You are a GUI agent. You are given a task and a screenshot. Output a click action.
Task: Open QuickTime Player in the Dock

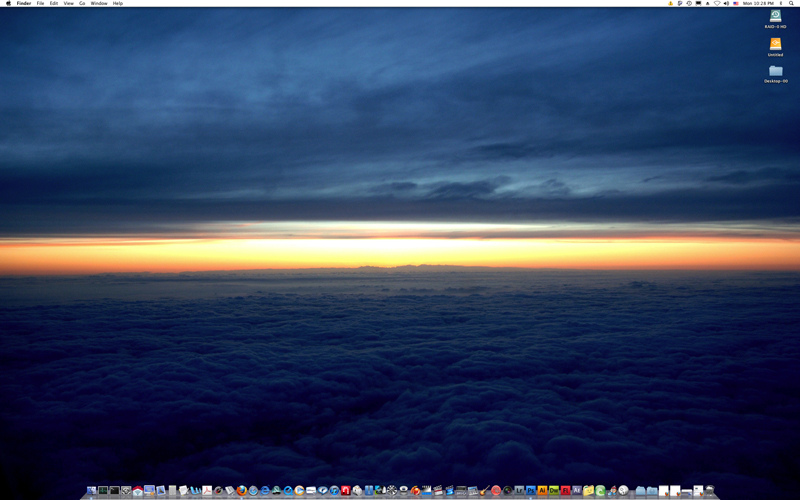[x=288, y=490]
